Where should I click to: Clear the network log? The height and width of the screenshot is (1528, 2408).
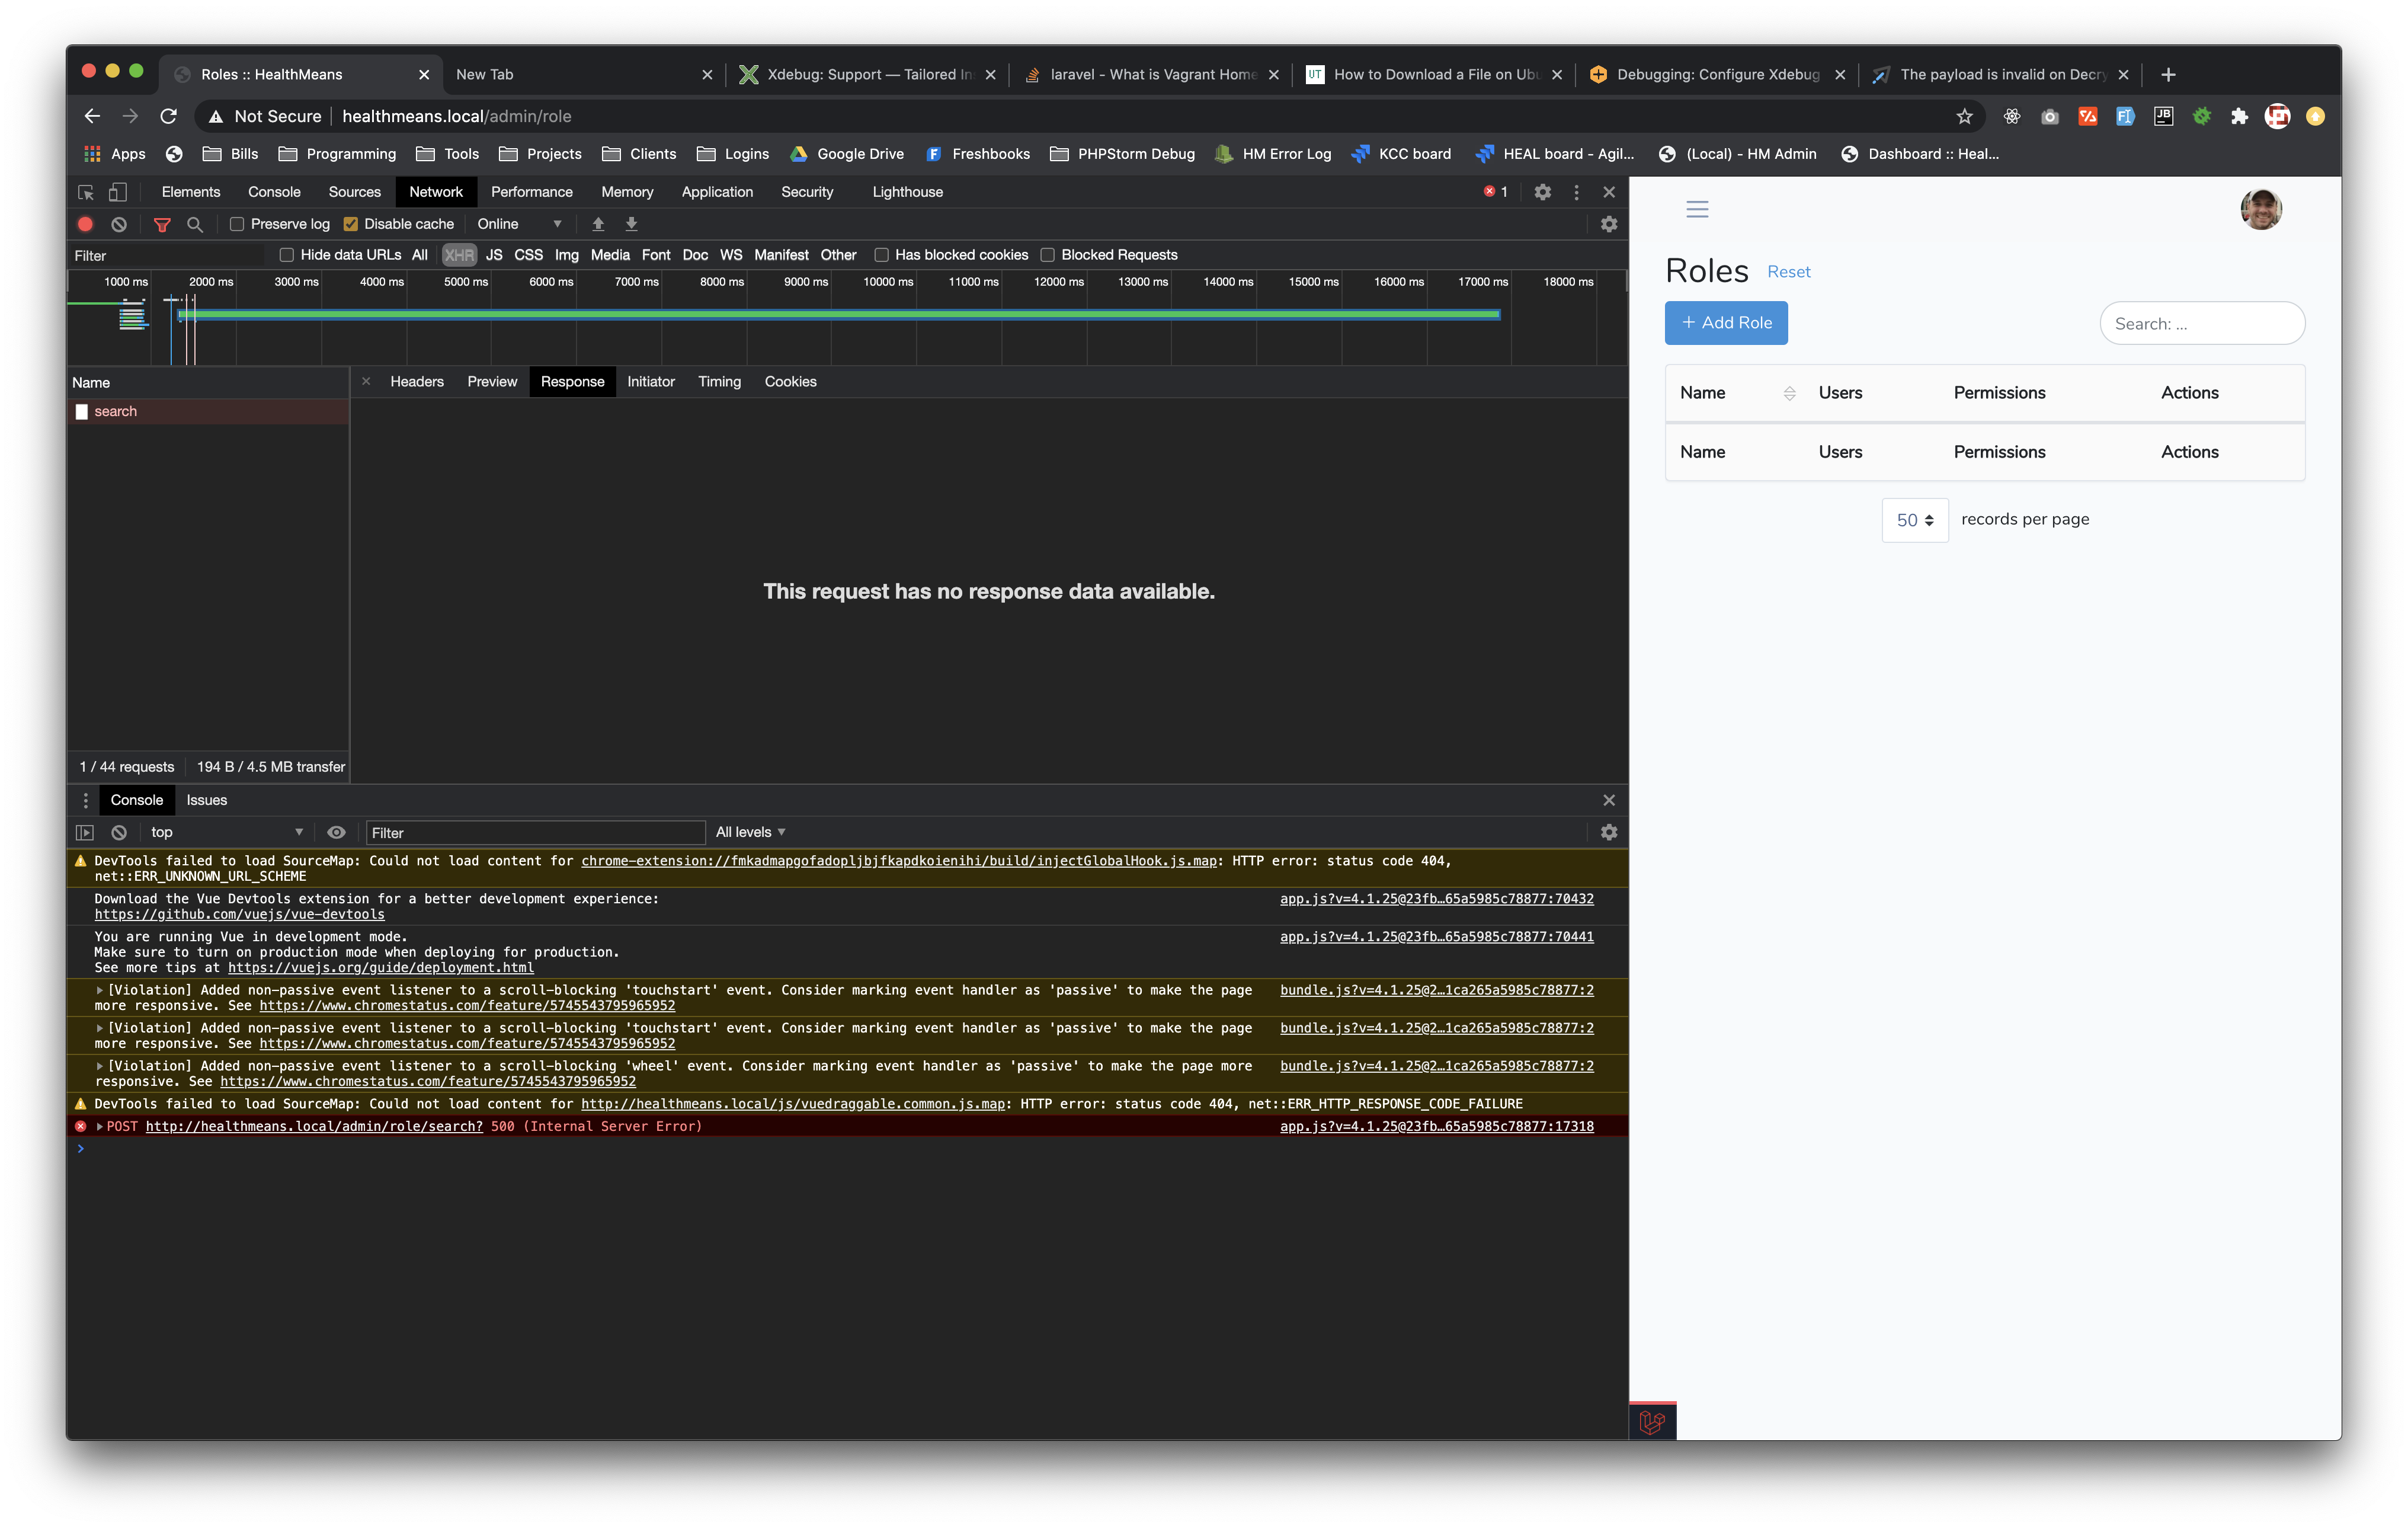[x=119, y=224]
